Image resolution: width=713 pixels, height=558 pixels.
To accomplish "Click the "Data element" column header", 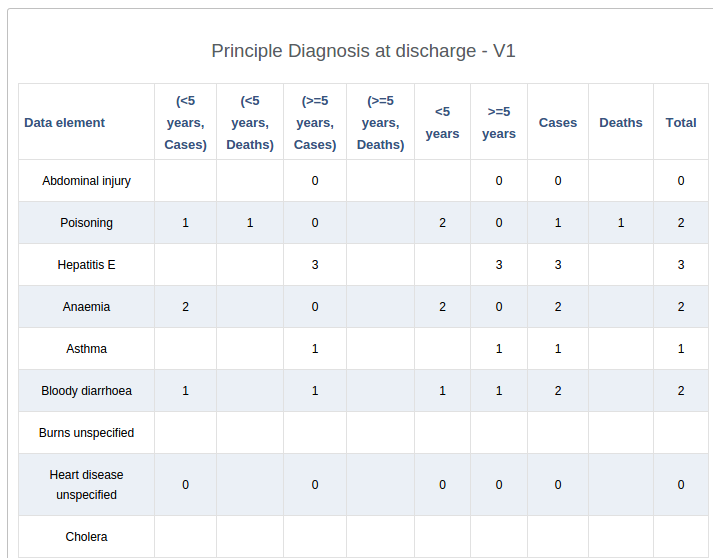I will pos(65,123).
